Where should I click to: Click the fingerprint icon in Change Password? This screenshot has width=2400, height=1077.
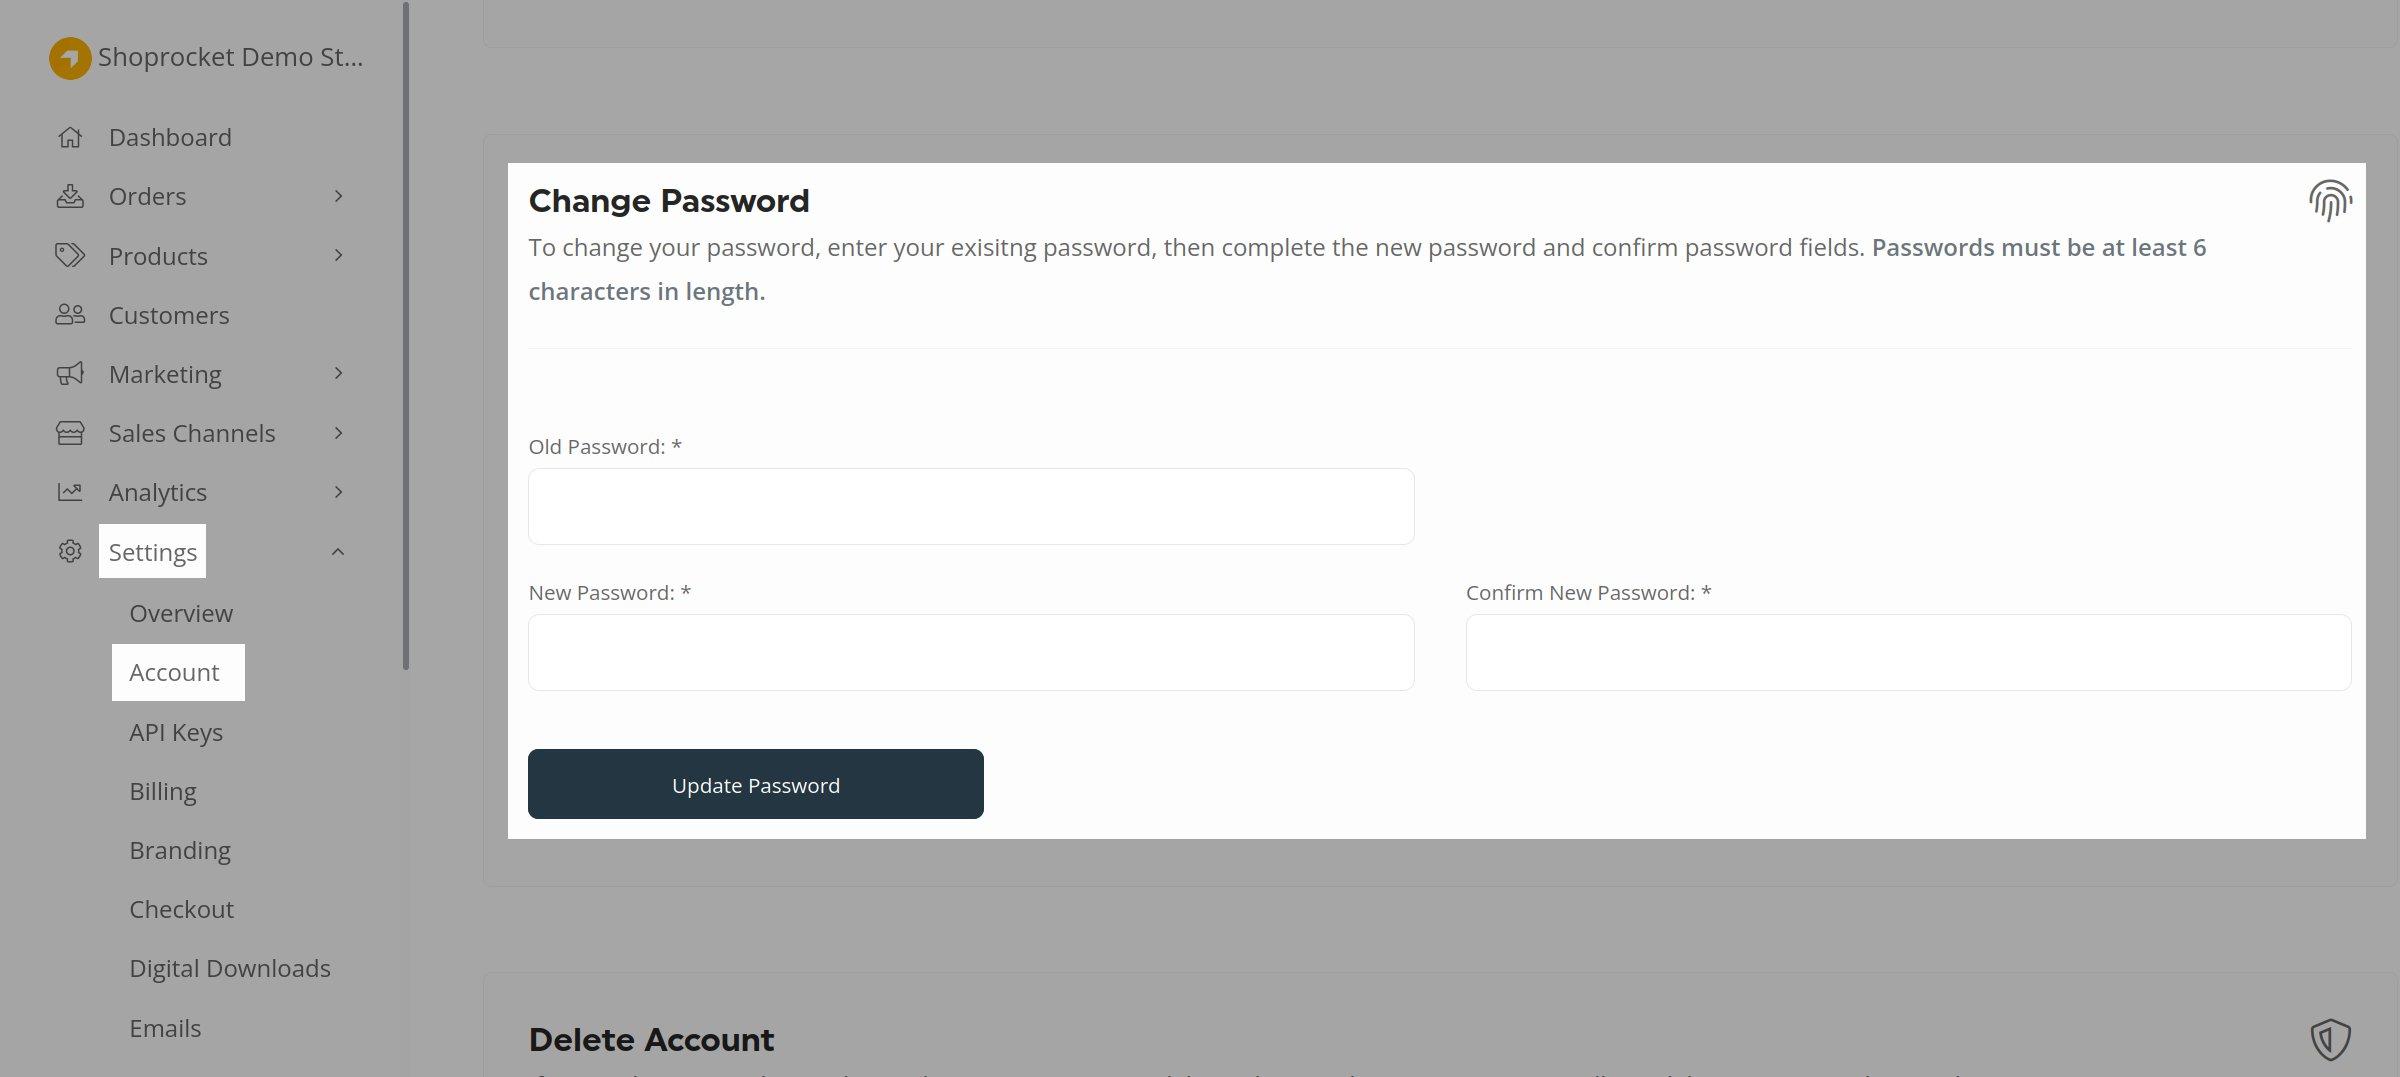tap(2329, 201)
